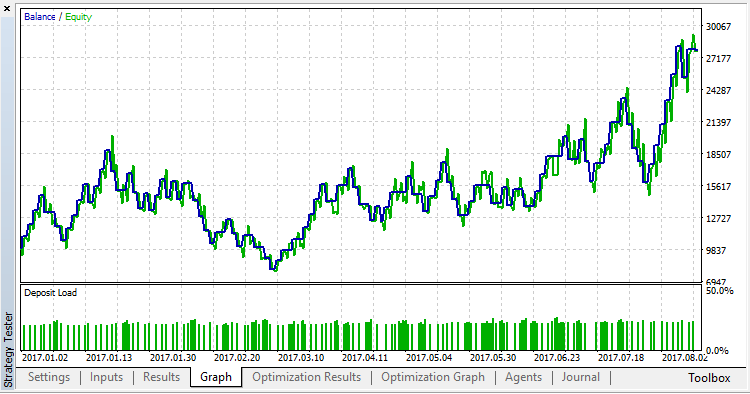Click the 27177 axis value
The image size is (750, 394).
pos(718,58)
